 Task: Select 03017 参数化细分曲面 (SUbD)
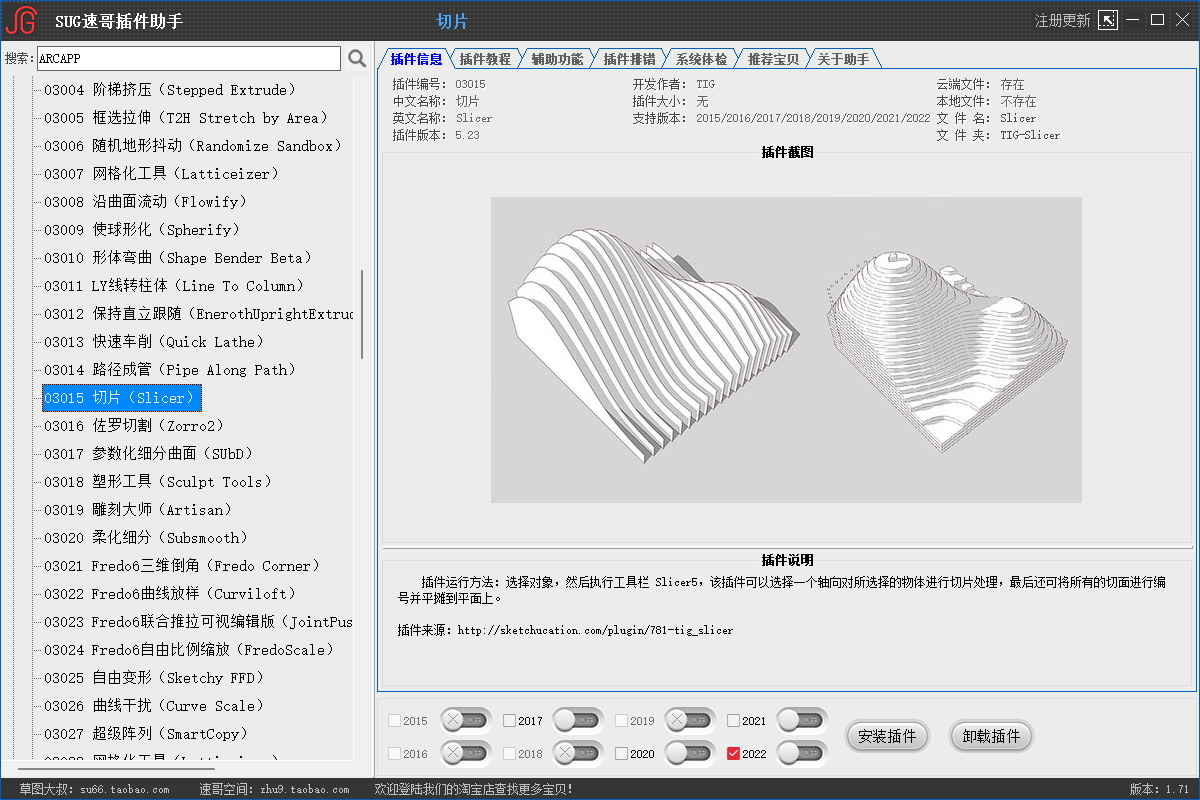(149, 454)
